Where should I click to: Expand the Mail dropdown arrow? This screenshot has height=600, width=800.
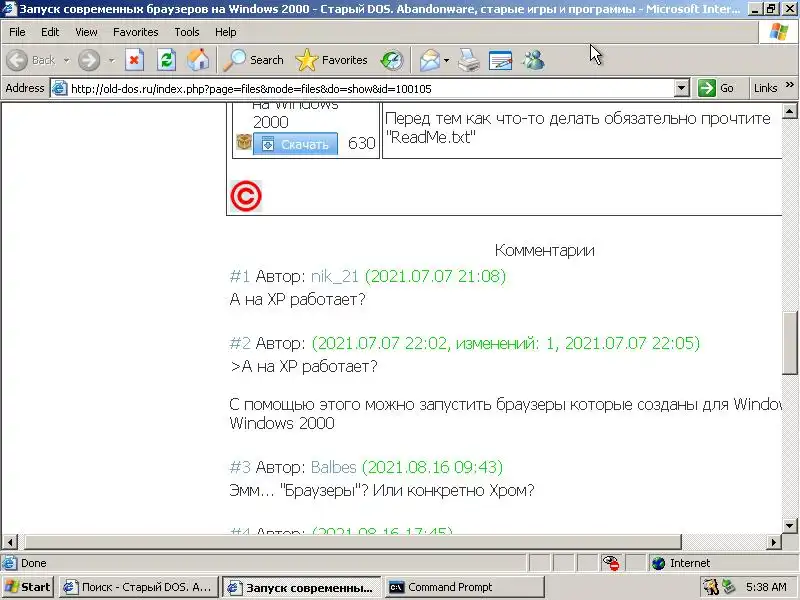point(446,60)
